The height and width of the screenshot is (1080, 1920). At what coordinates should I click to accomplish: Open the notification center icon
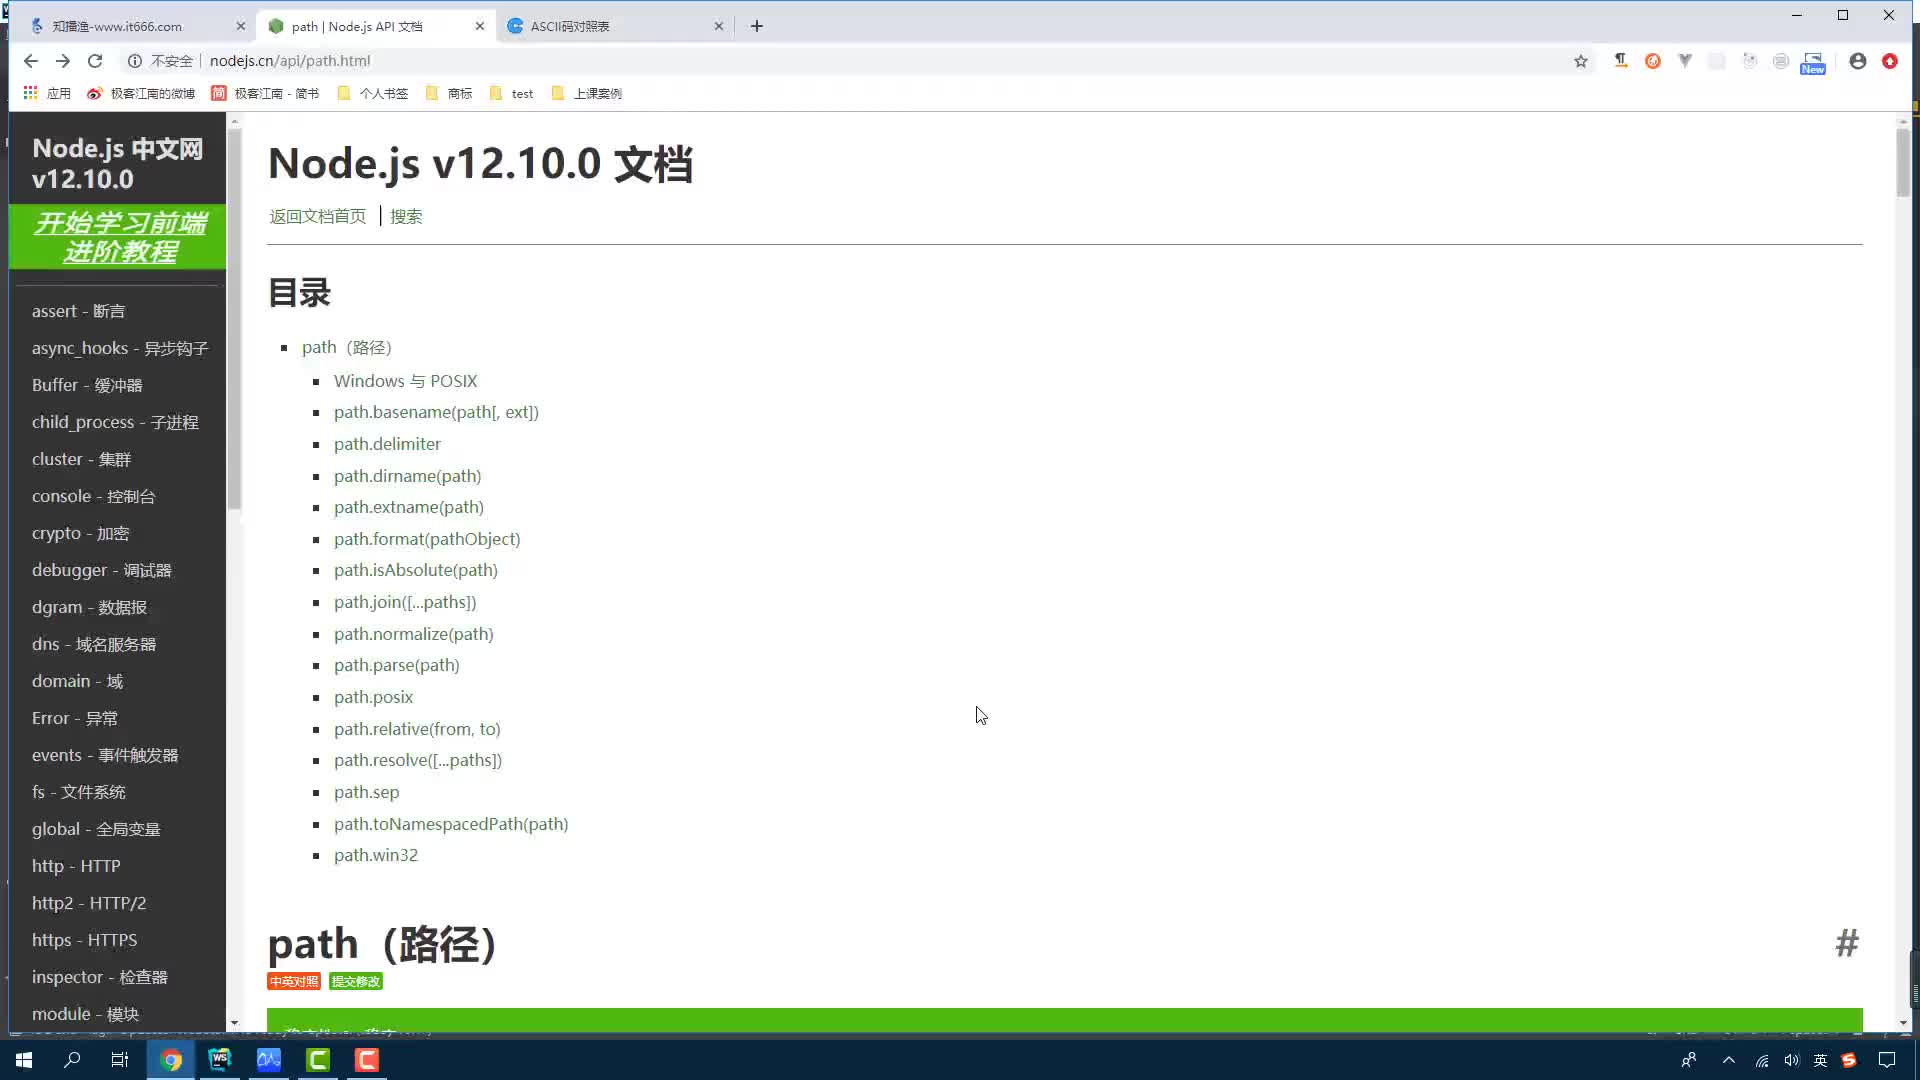1887,1060
